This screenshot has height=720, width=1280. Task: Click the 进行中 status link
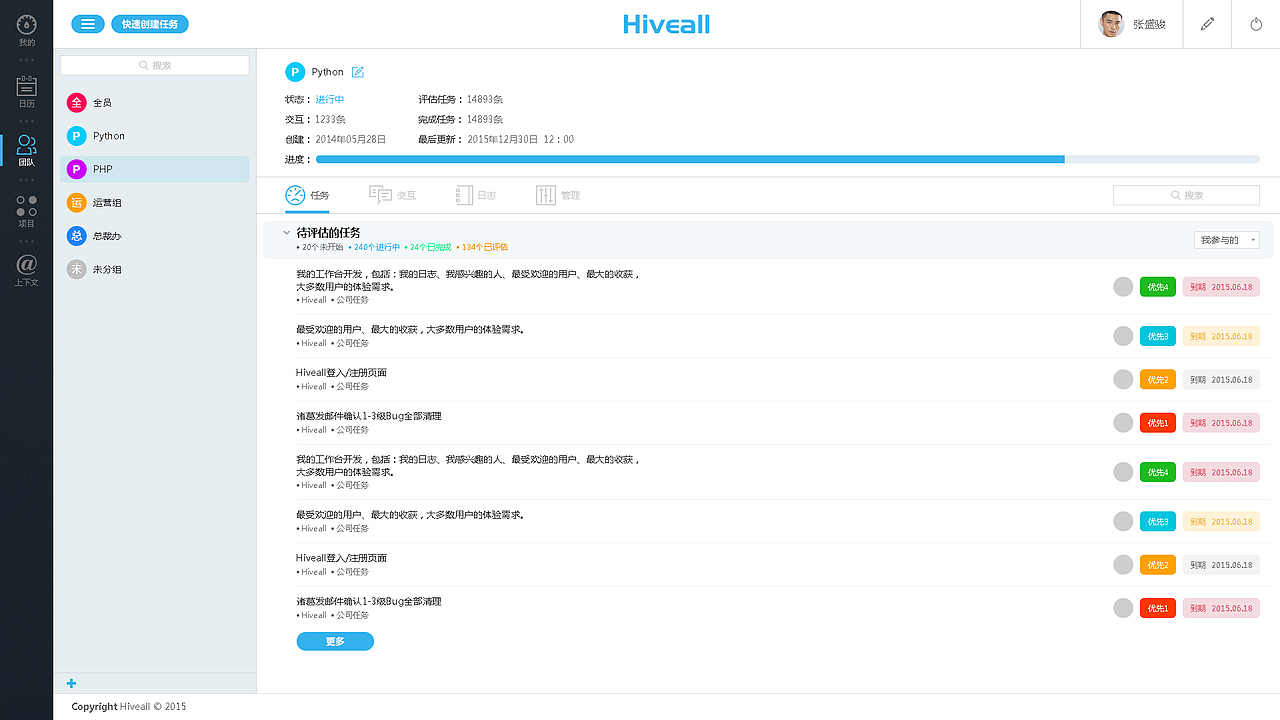tap(330, 100)
